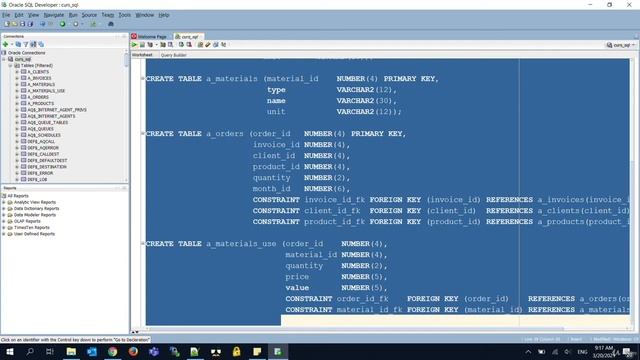This screenshot has height=360, width=640.
Task: Click the grey Forward navigation icon
Action: [76, 24]
